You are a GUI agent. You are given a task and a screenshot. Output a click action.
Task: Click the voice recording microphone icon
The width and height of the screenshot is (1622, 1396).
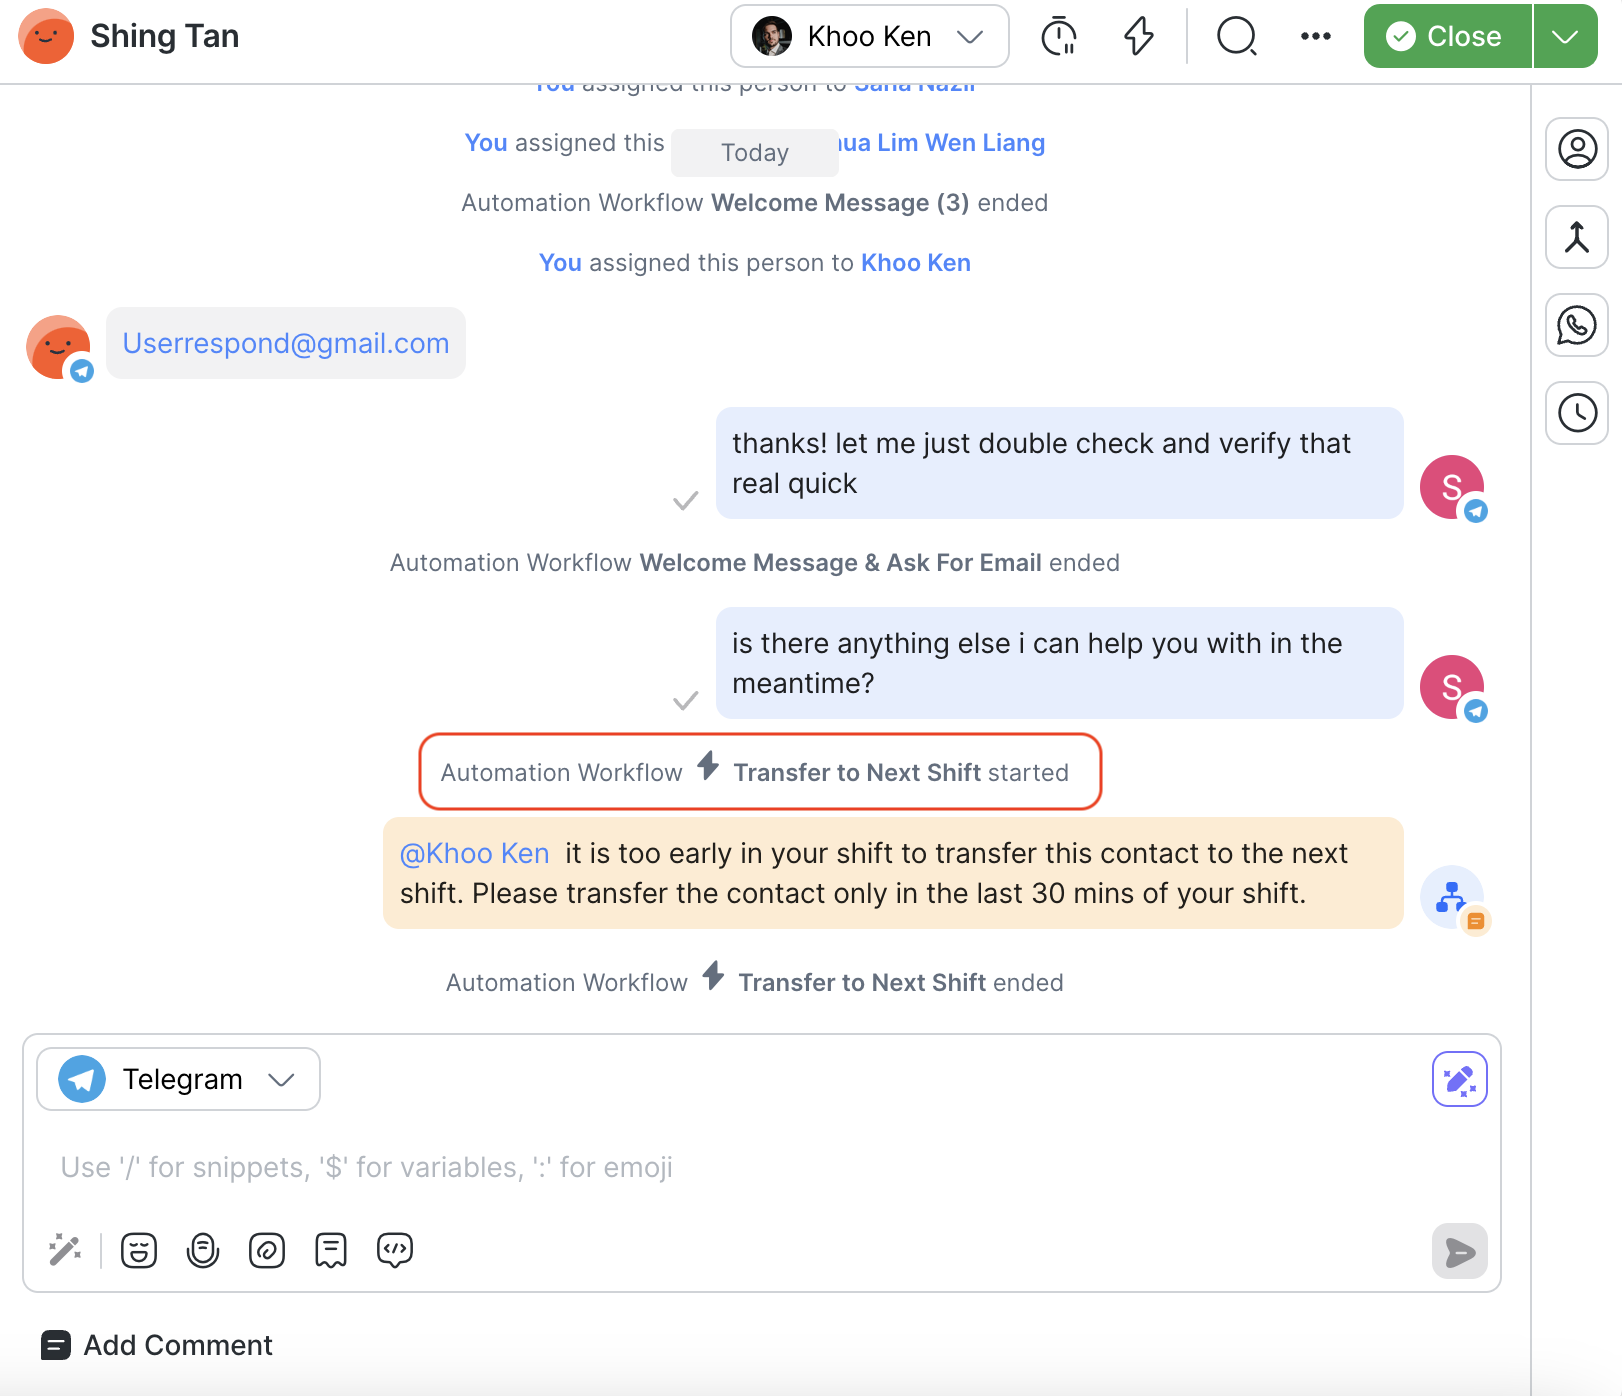(x=203, y=1250)
